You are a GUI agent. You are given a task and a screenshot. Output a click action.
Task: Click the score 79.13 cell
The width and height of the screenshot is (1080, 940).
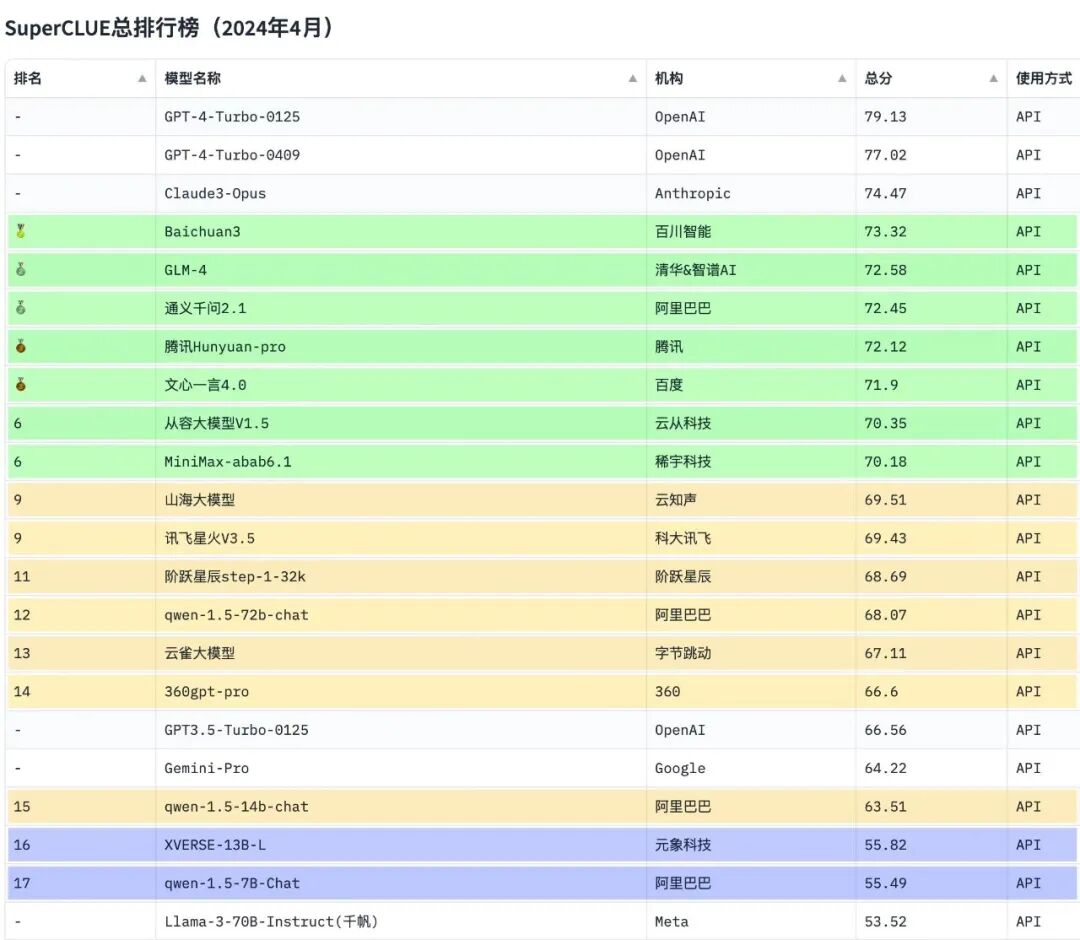884,116
